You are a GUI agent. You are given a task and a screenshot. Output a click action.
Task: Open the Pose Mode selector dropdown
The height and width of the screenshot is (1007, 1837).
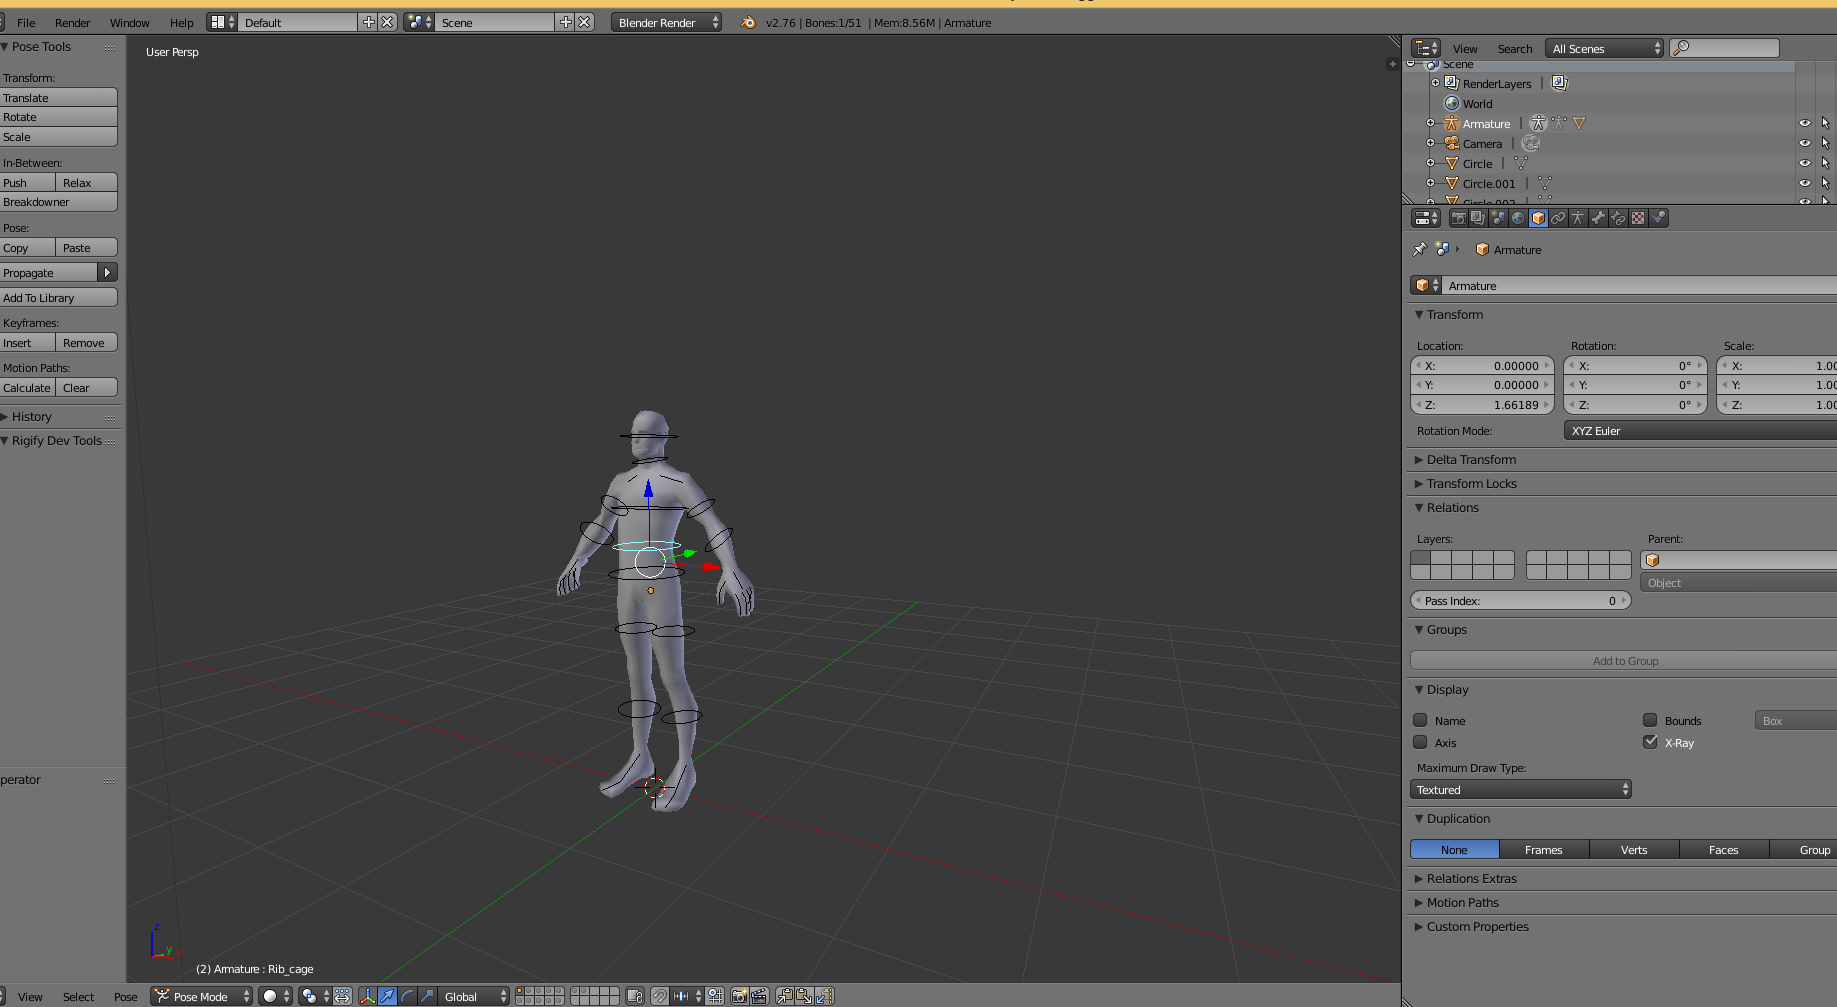(201, 996)
